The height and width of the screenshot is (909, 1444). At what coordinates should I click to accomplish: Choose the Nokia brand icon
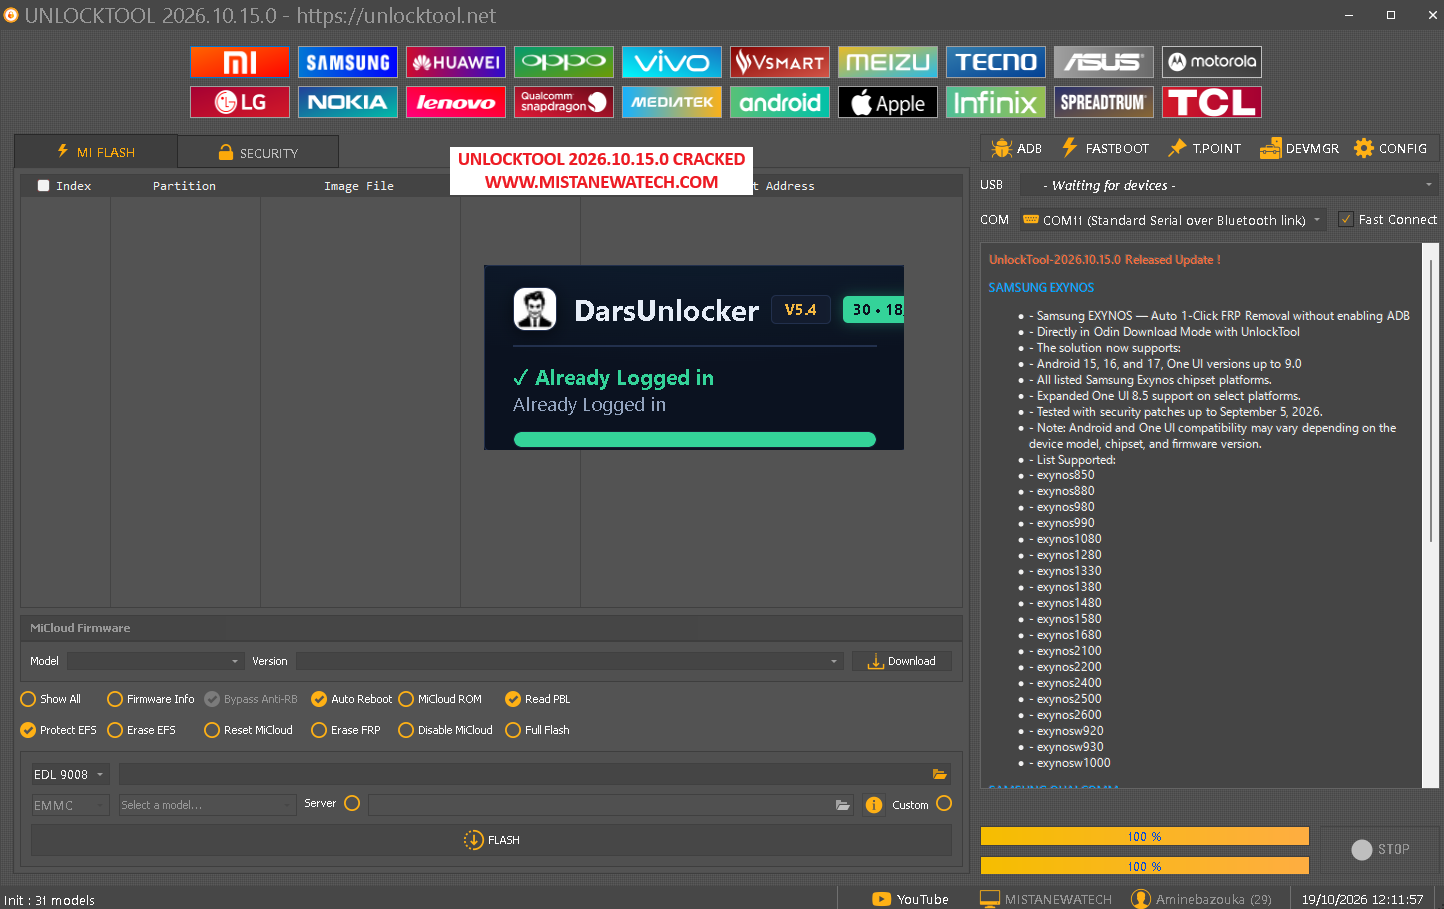tap(348, 102)
